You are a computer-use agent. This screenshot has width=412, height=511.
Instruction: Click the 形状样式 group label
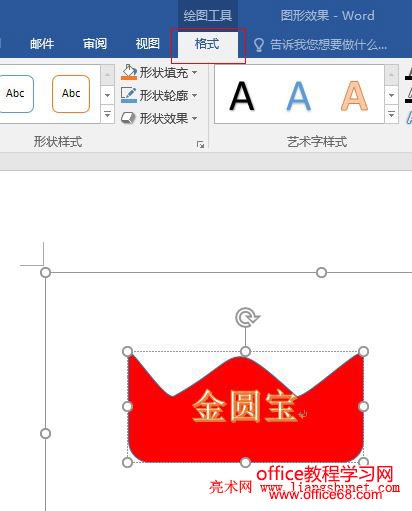coord(58,142)
